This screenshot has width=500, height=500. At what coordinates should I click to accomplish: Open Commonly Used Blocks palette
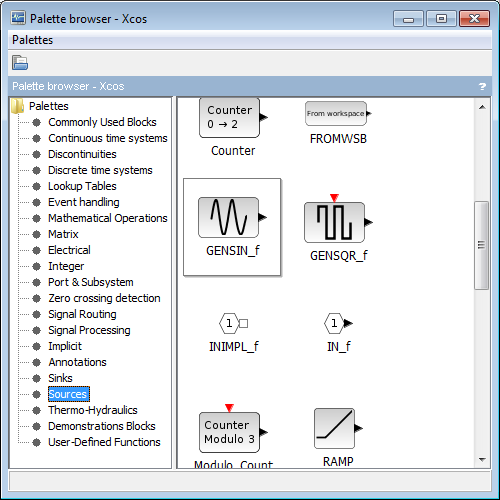tap(102, 122)
